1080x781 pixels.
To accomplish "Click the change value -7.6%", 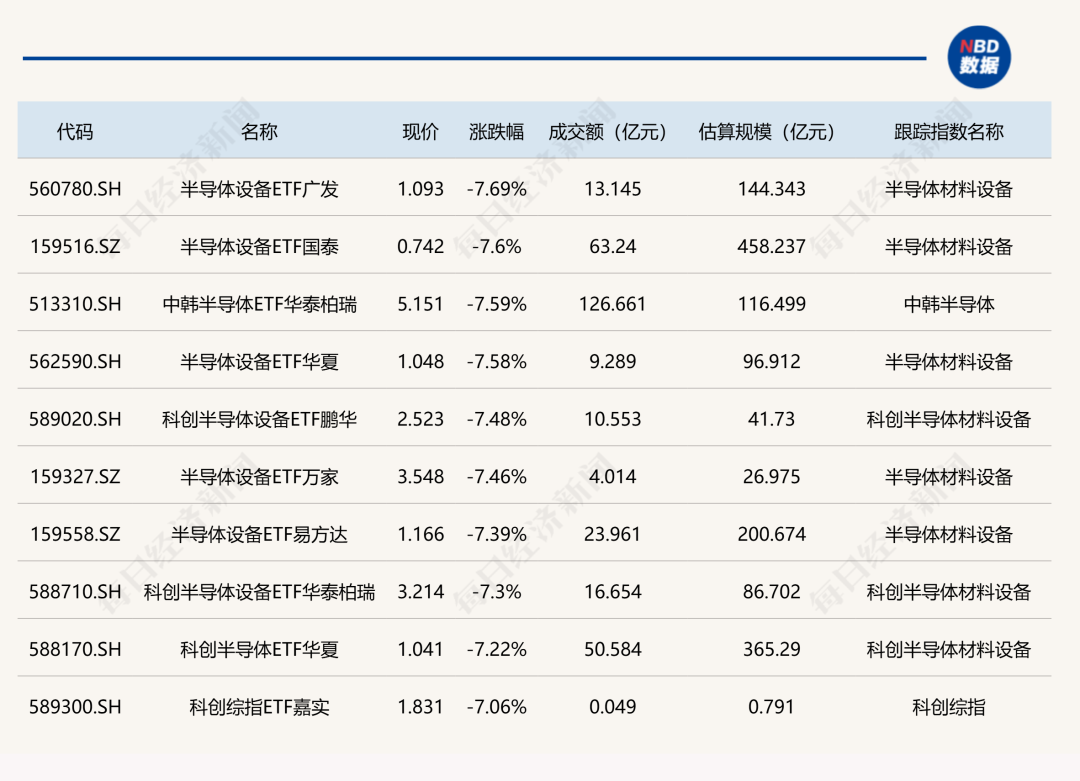I will (496, 247).
